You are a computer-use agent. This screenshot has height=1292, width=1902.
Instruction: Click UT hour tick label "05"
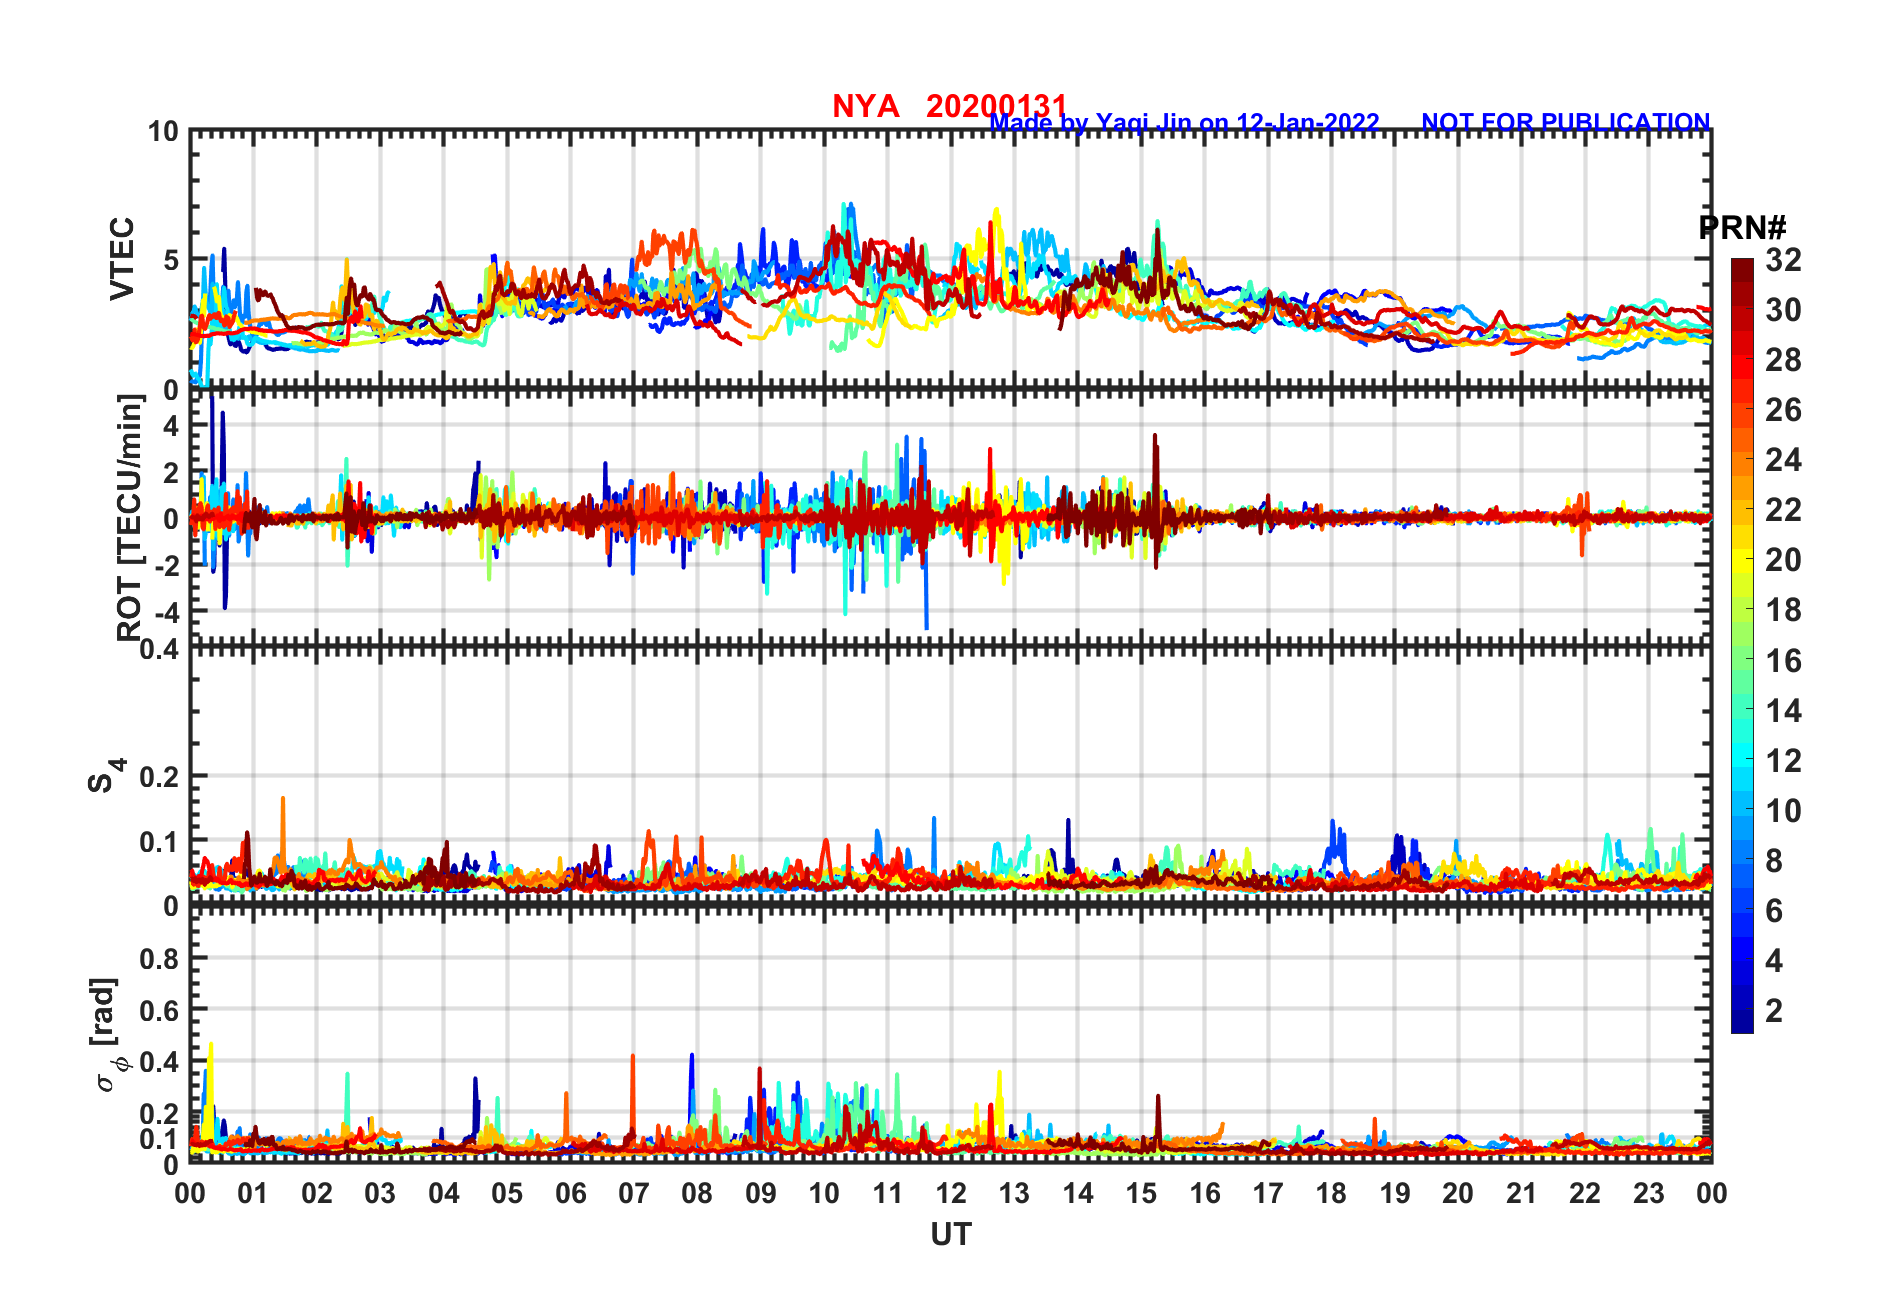[x=507, y=1194]
